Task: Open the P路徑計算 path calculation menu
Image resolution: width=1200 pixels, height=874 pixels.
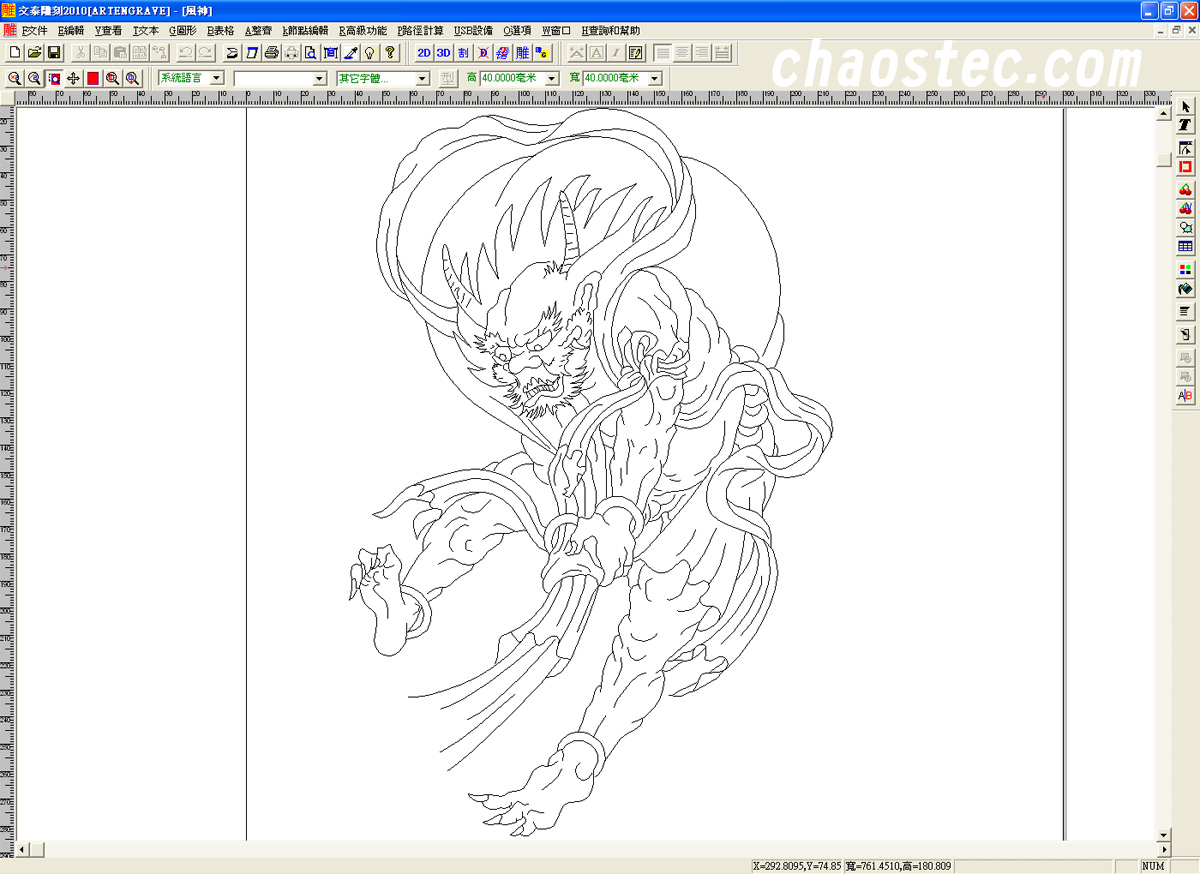Action: coord(421,31)
